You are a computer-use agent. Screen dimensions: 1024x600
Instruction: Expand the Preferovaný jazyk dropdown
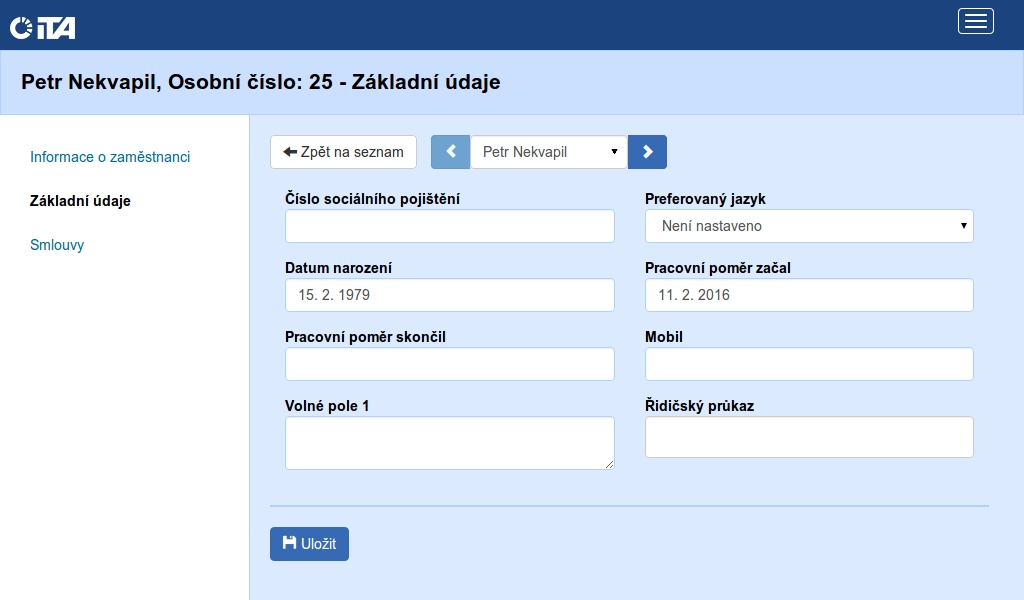click(808, 226)
